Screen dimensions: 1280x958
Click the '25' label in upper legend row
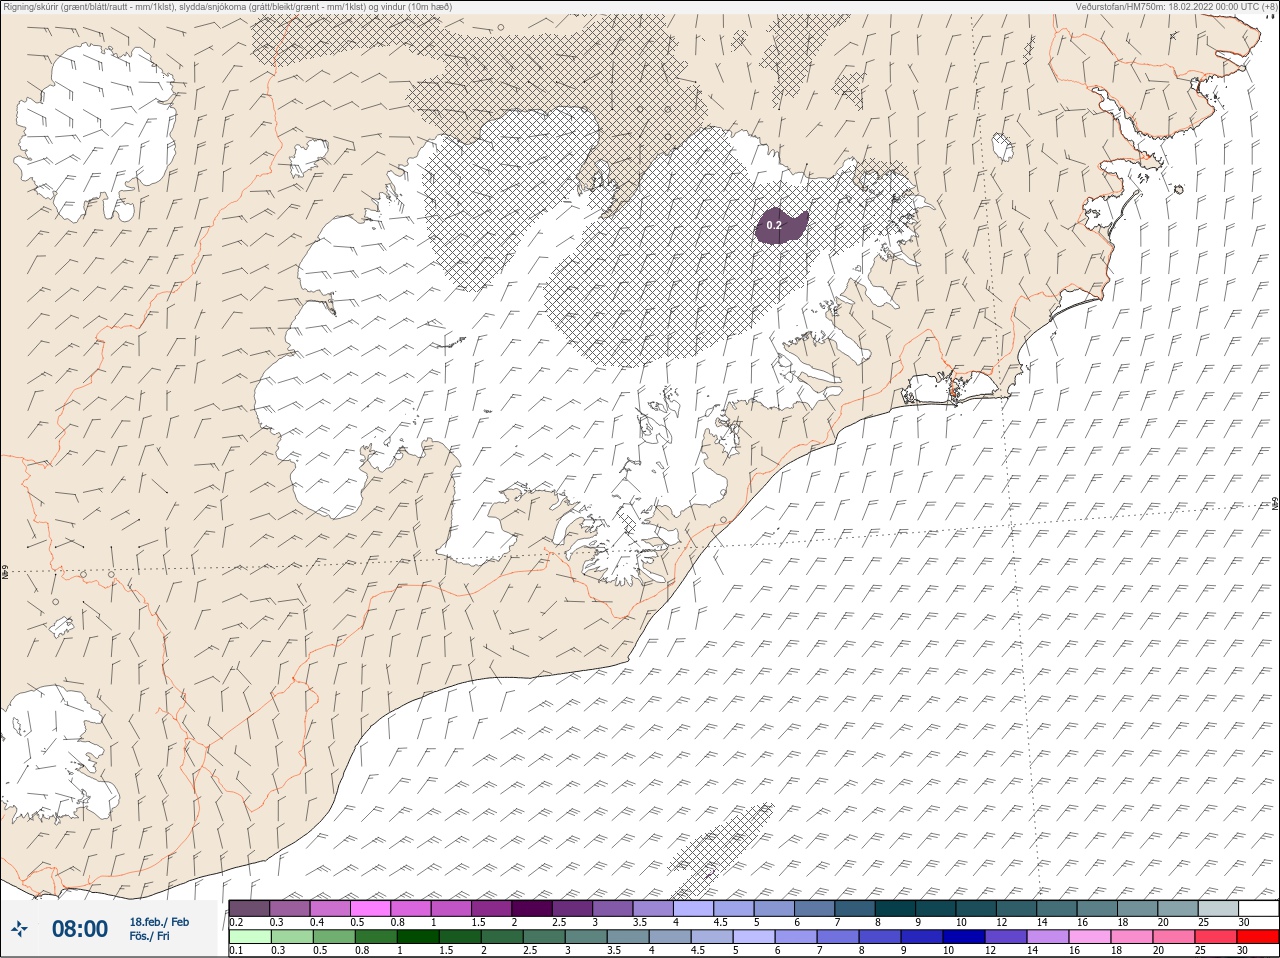coord(1203,922)
